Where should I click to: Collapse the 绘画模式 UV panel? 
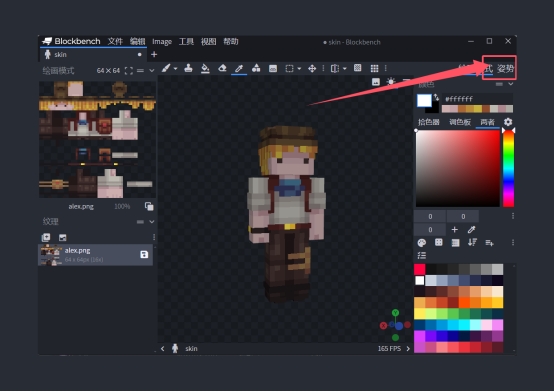(x=152, y=71)
